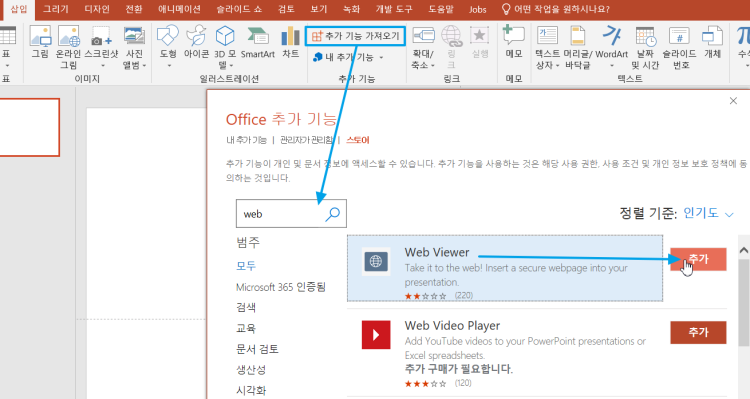This screenshot has height=399, width=750.
Task: Select the 교육 category
Action: [x=246, y=328]
